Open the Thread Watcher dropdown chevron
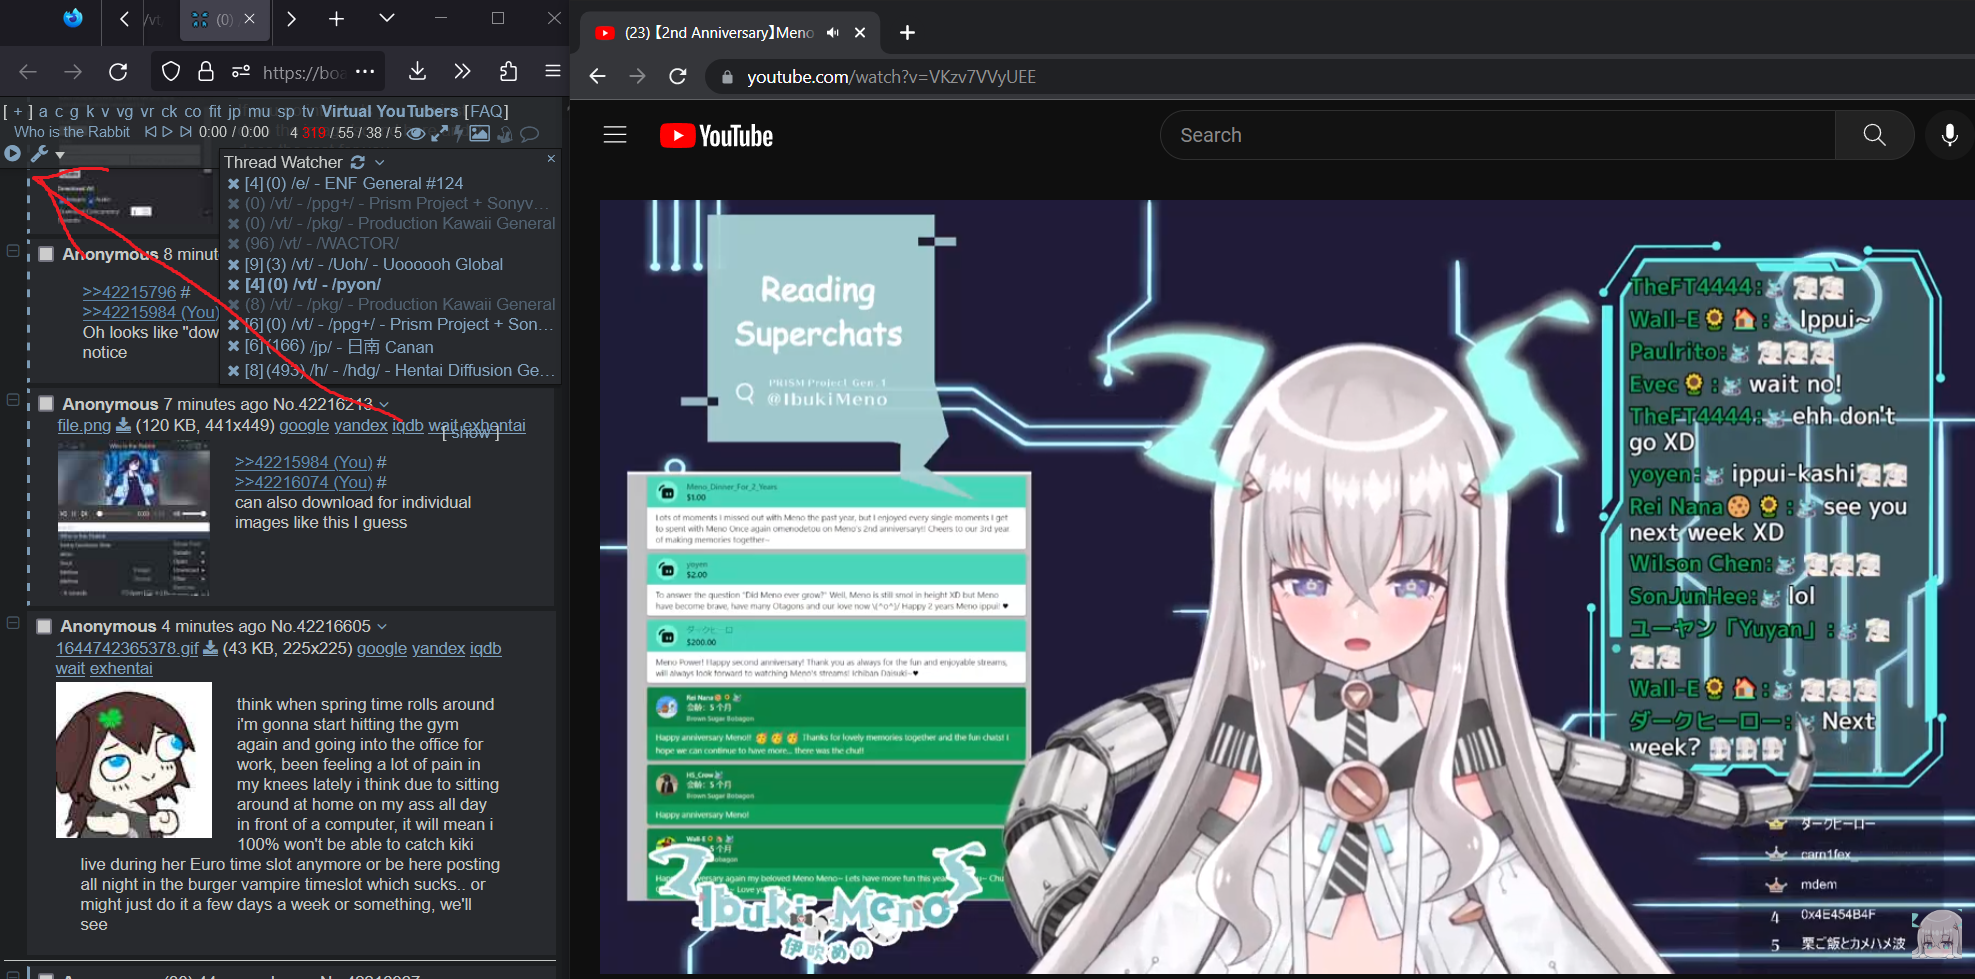Image resolution: width=1975 pixels, height=979 pixels. [380, 162]
